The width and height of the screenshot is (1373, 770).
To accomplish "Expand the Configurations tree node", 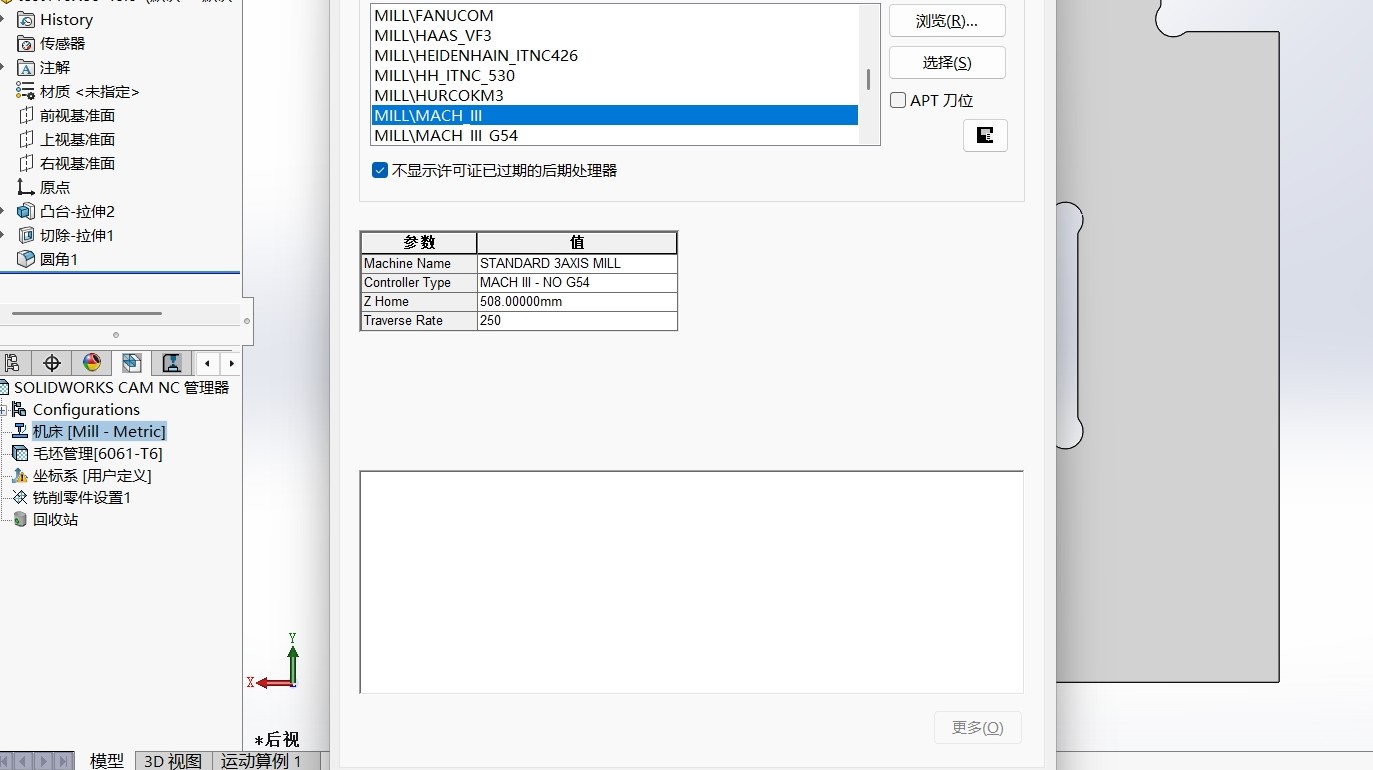I will point(4,409).
